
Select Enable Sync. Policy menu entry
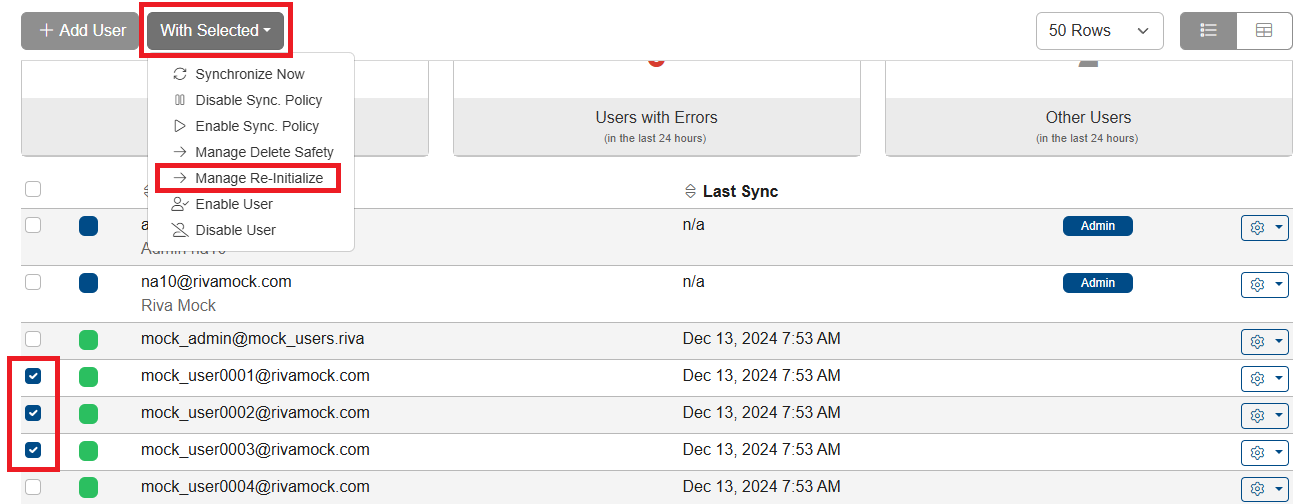click(x=256, y=126)
